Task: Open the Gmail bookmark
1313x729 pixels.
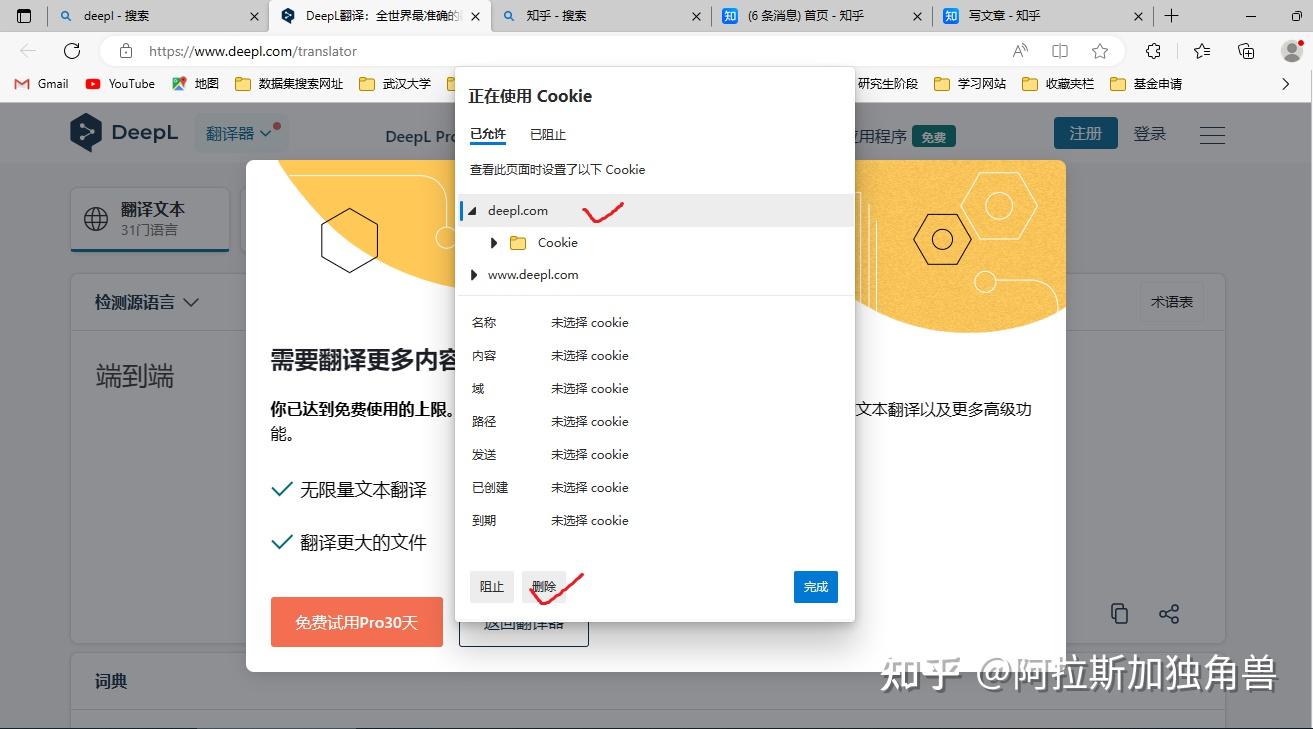Action: (42, 84)
